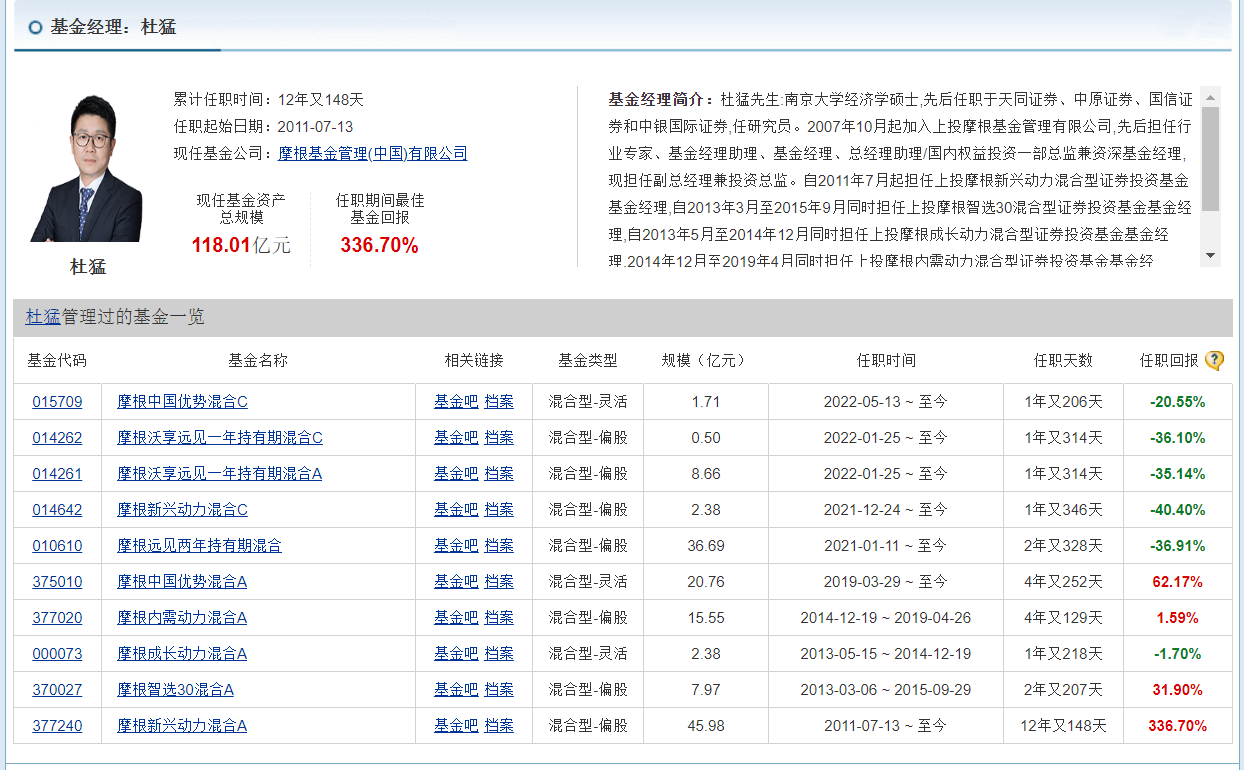
Task: Open fund code 377020
Action: [57, 618]
